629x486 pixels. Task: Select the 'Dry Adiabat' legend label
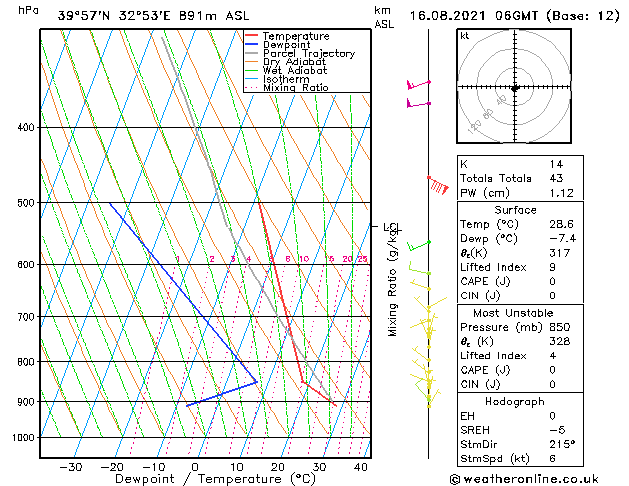click(294, 62)
